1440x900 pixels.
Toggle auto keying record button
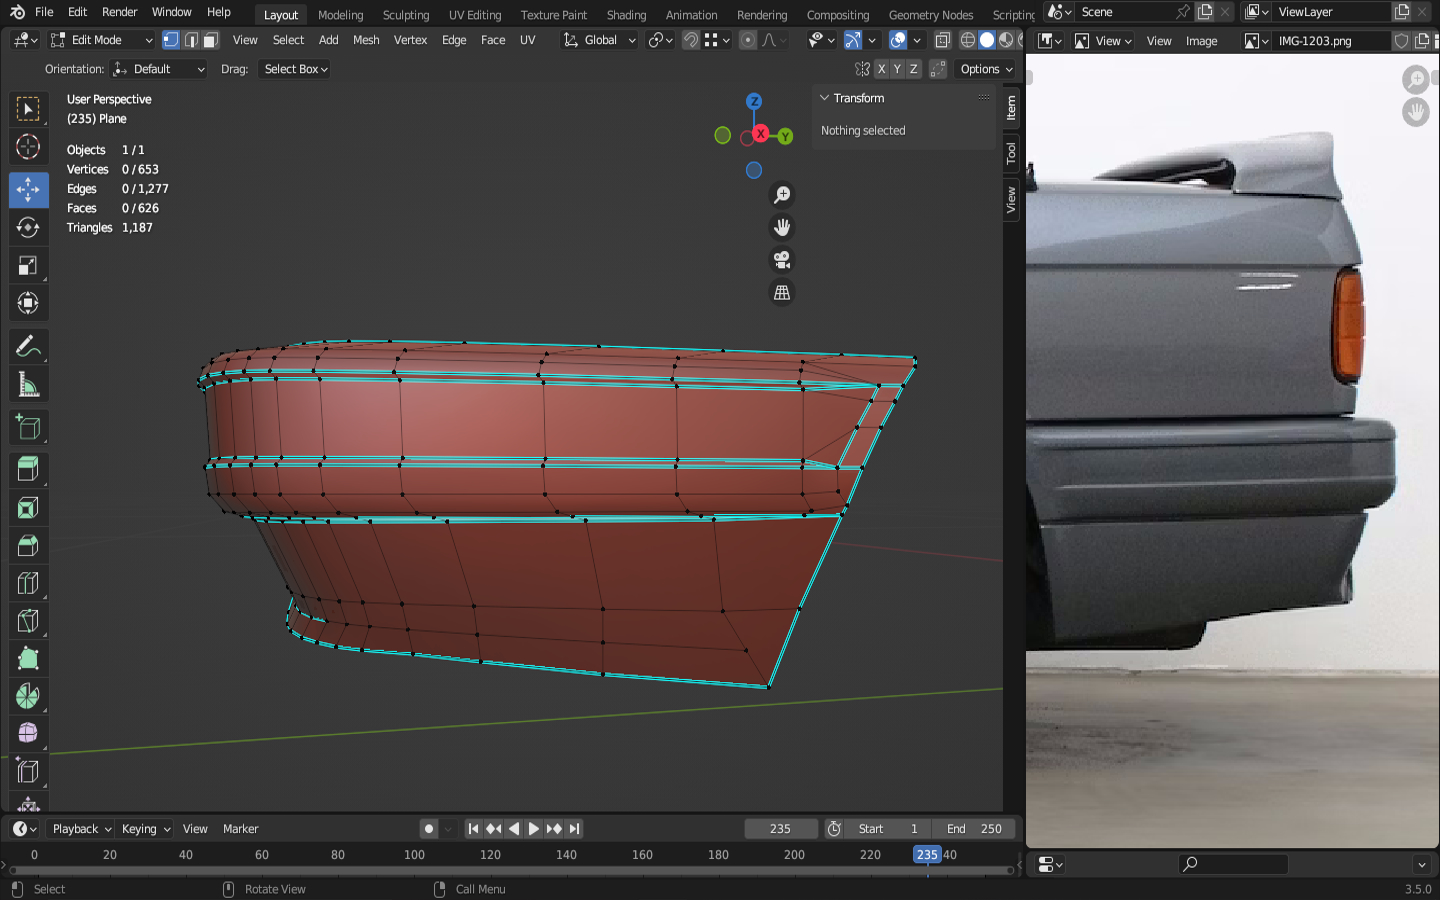point(429,829)
